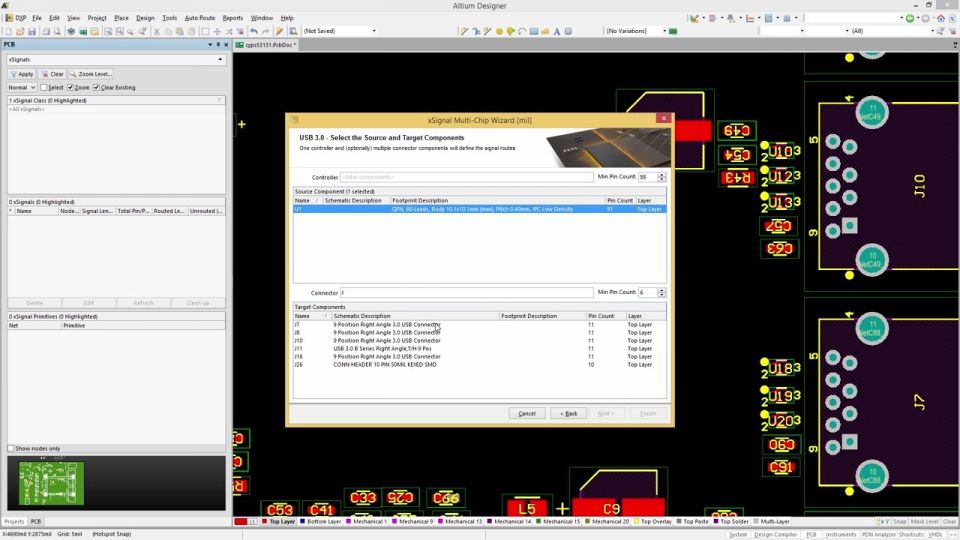Viewport: 960px width, 540px height.
Task: Pin the PCB panel with pushpin icon
Action: [x=218, y=45]
